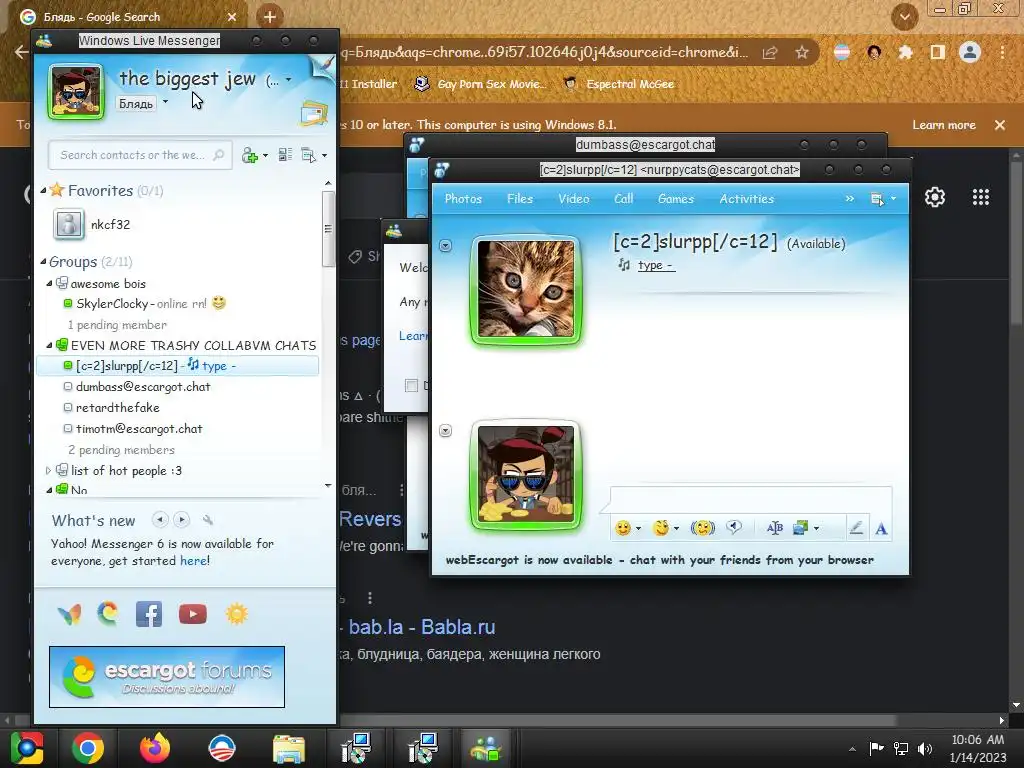This screenshot has width=1024, height=768.
Task: Open the Google apps grid icon
Action: [x=981, y=197]
